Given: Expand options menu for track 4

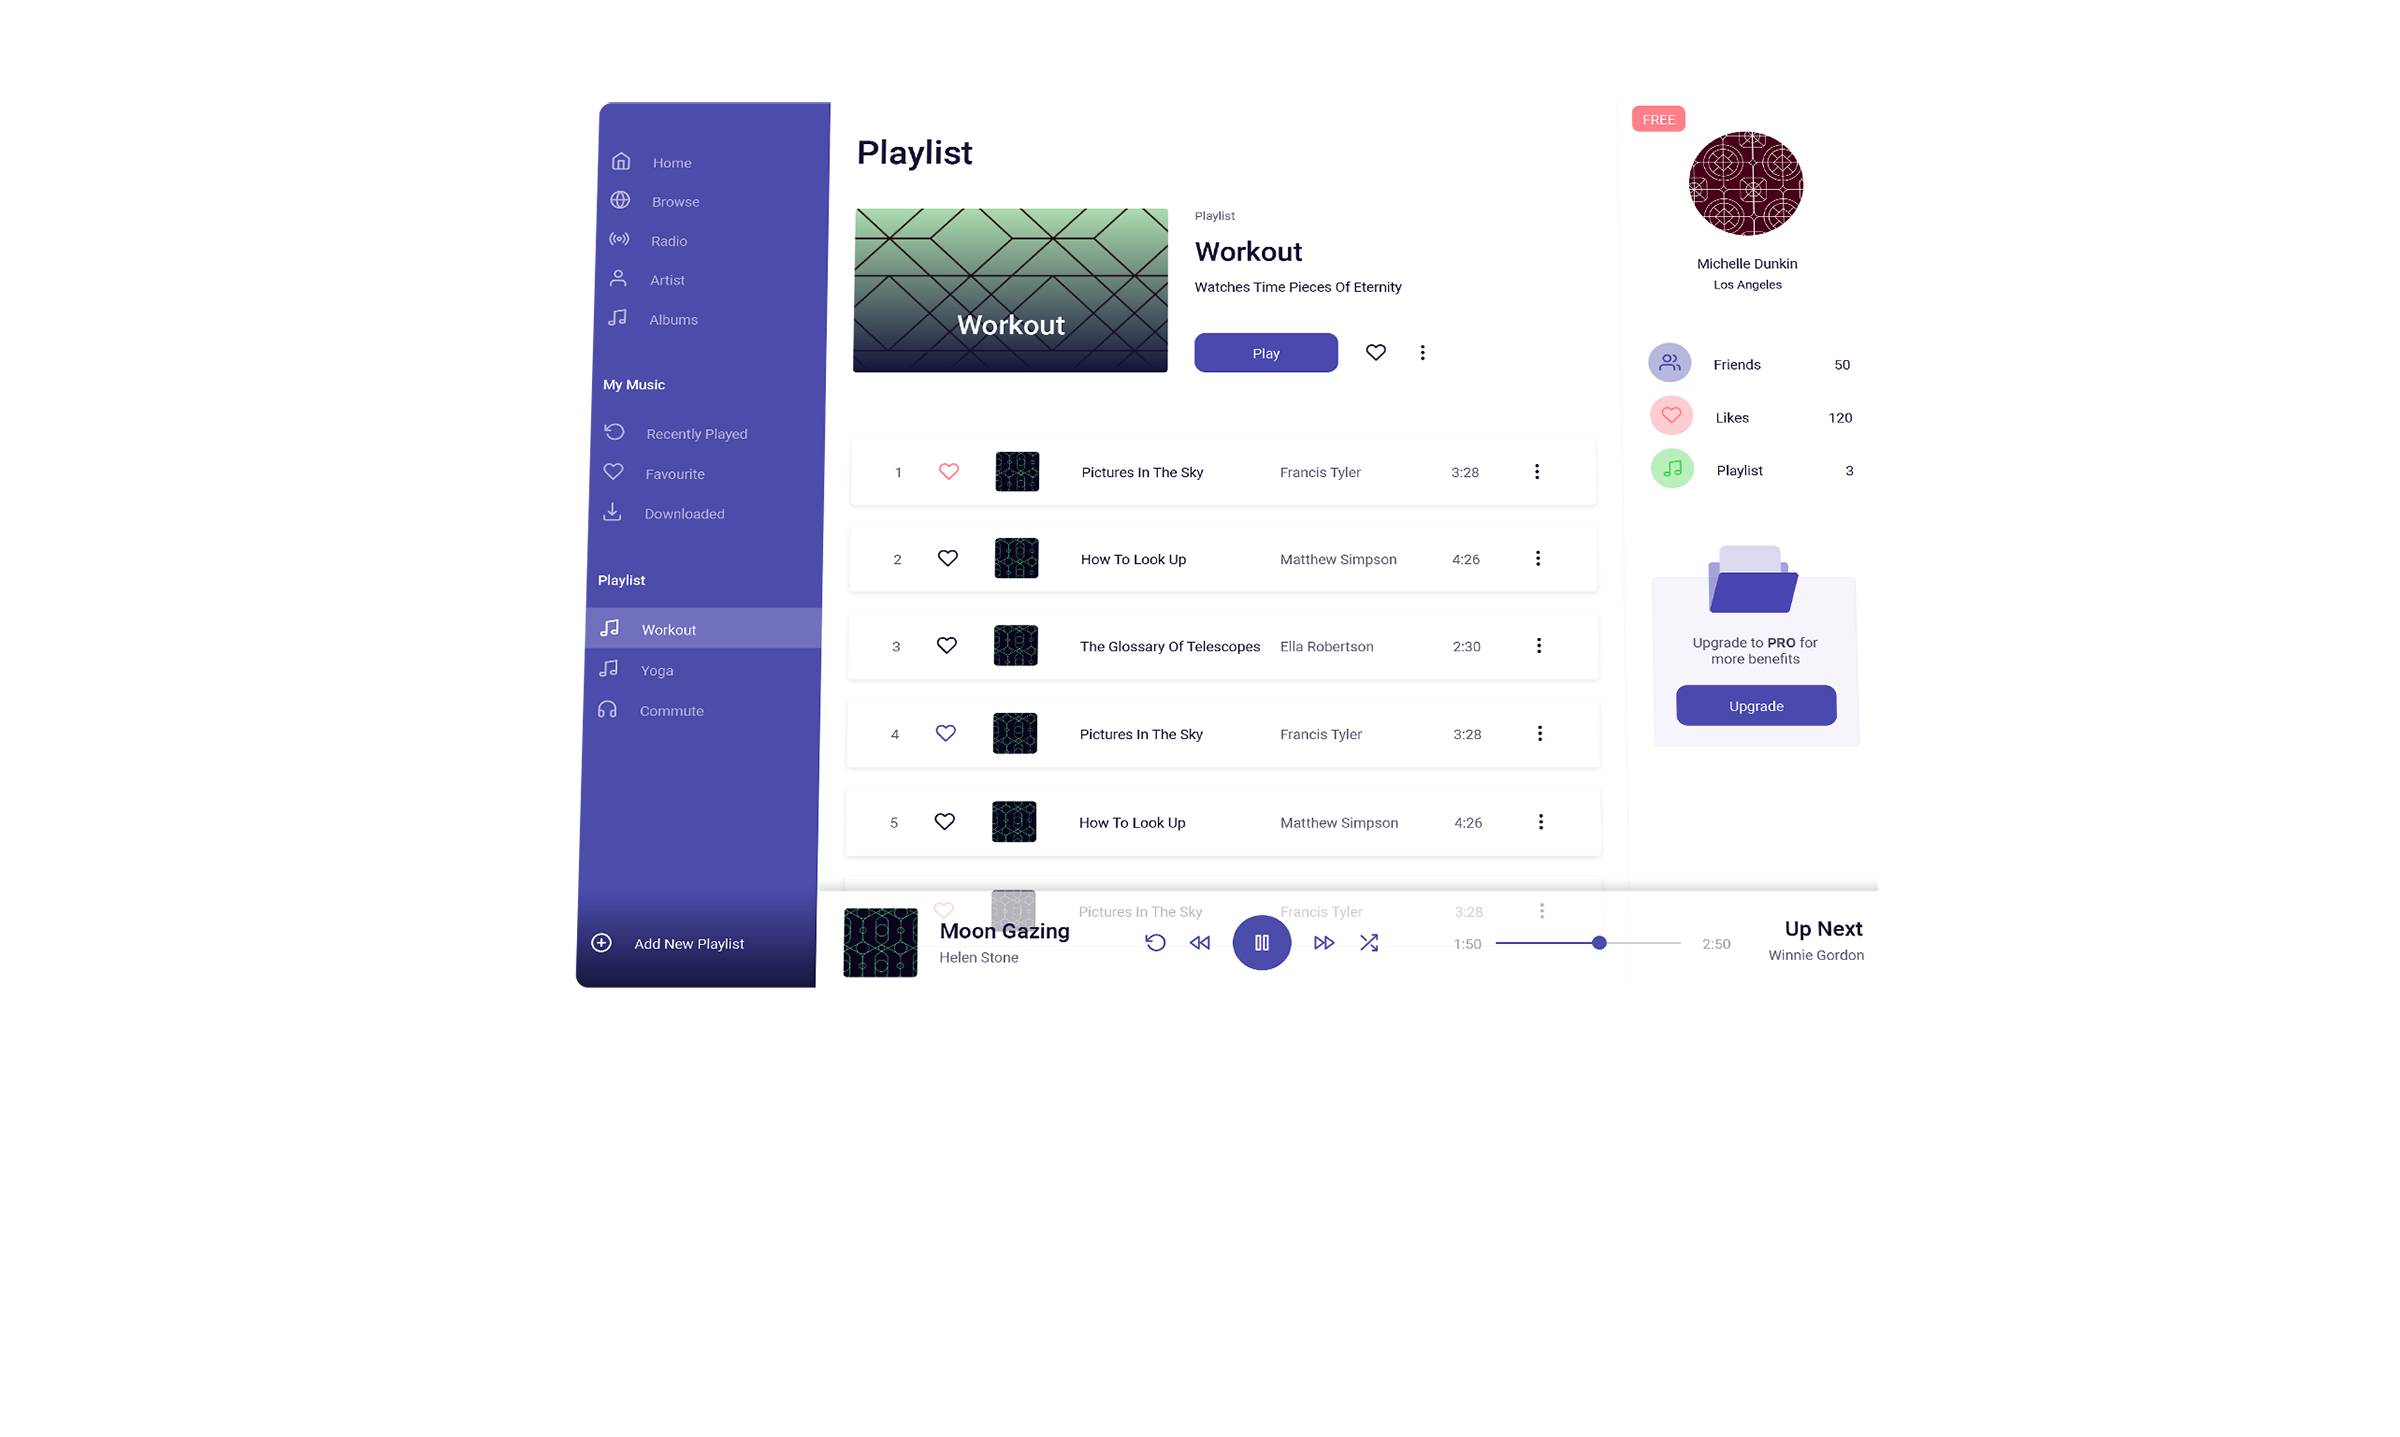Looking at the screenshot, I should click(x=1538, y=732).
